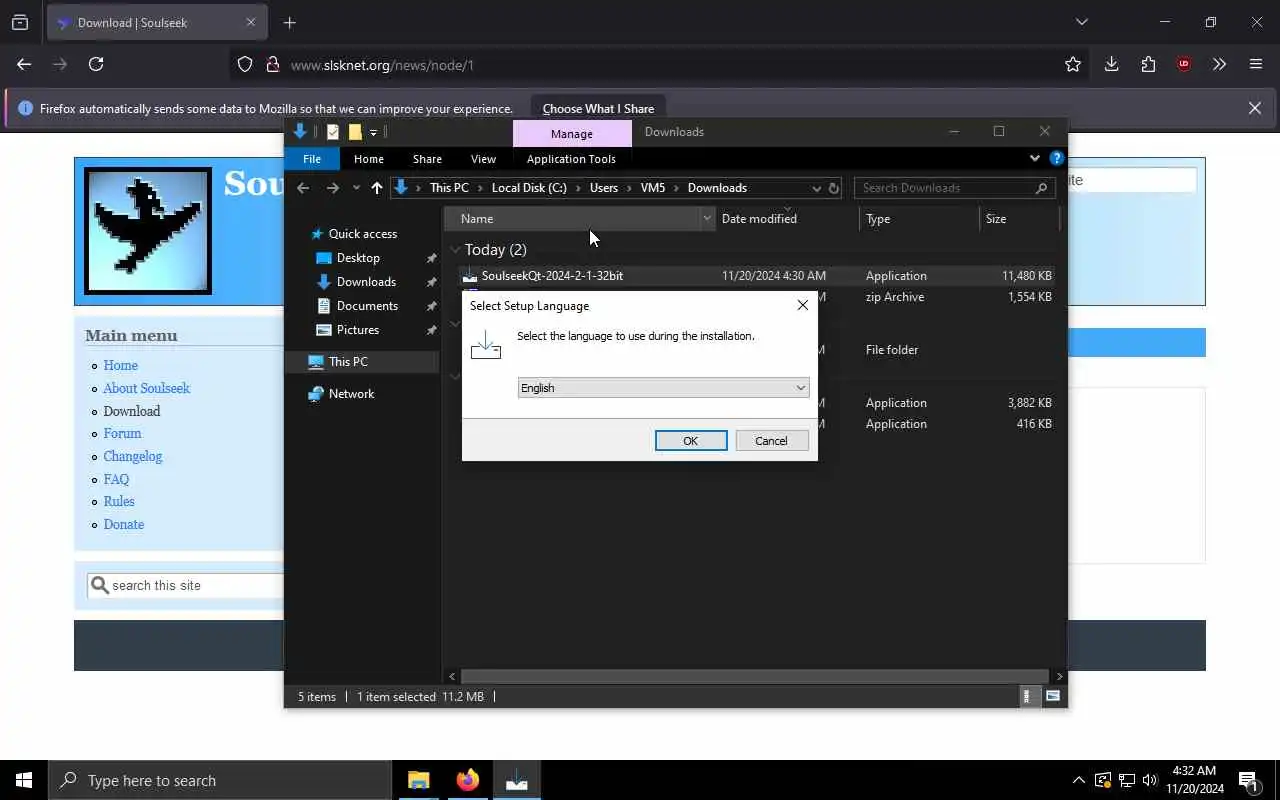
Task: Open uBlock Origin extension icon
Action: (x=1184, y=64)
